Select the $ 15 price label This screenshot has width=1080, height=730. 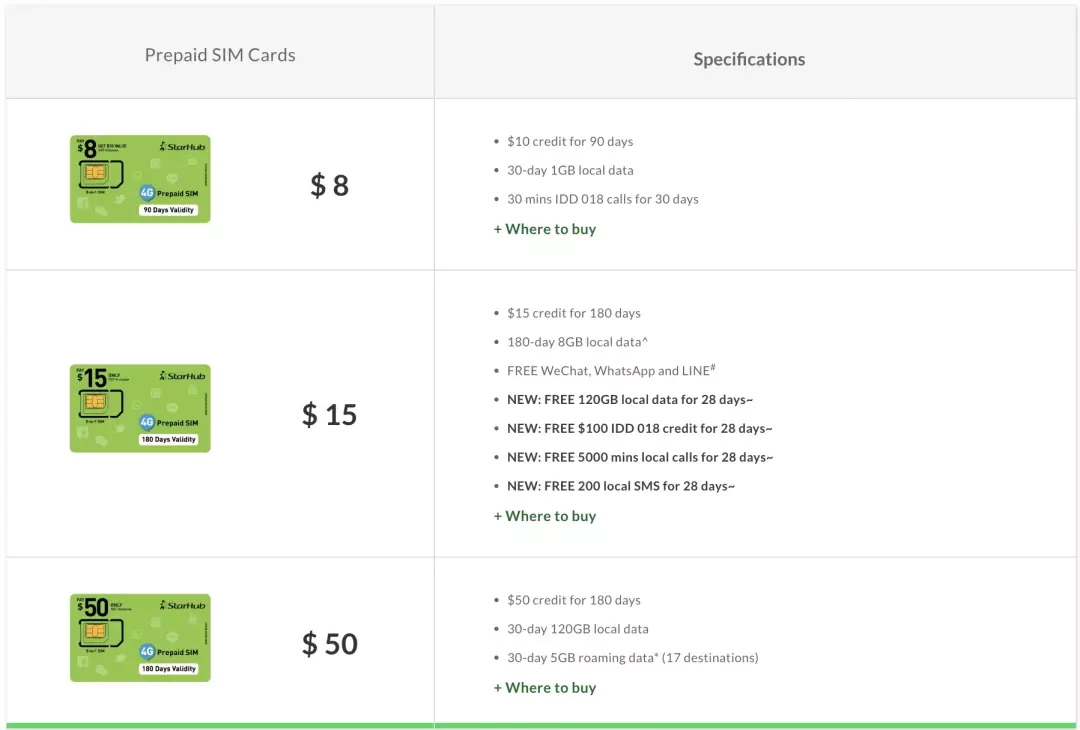[x=329, y=415]
